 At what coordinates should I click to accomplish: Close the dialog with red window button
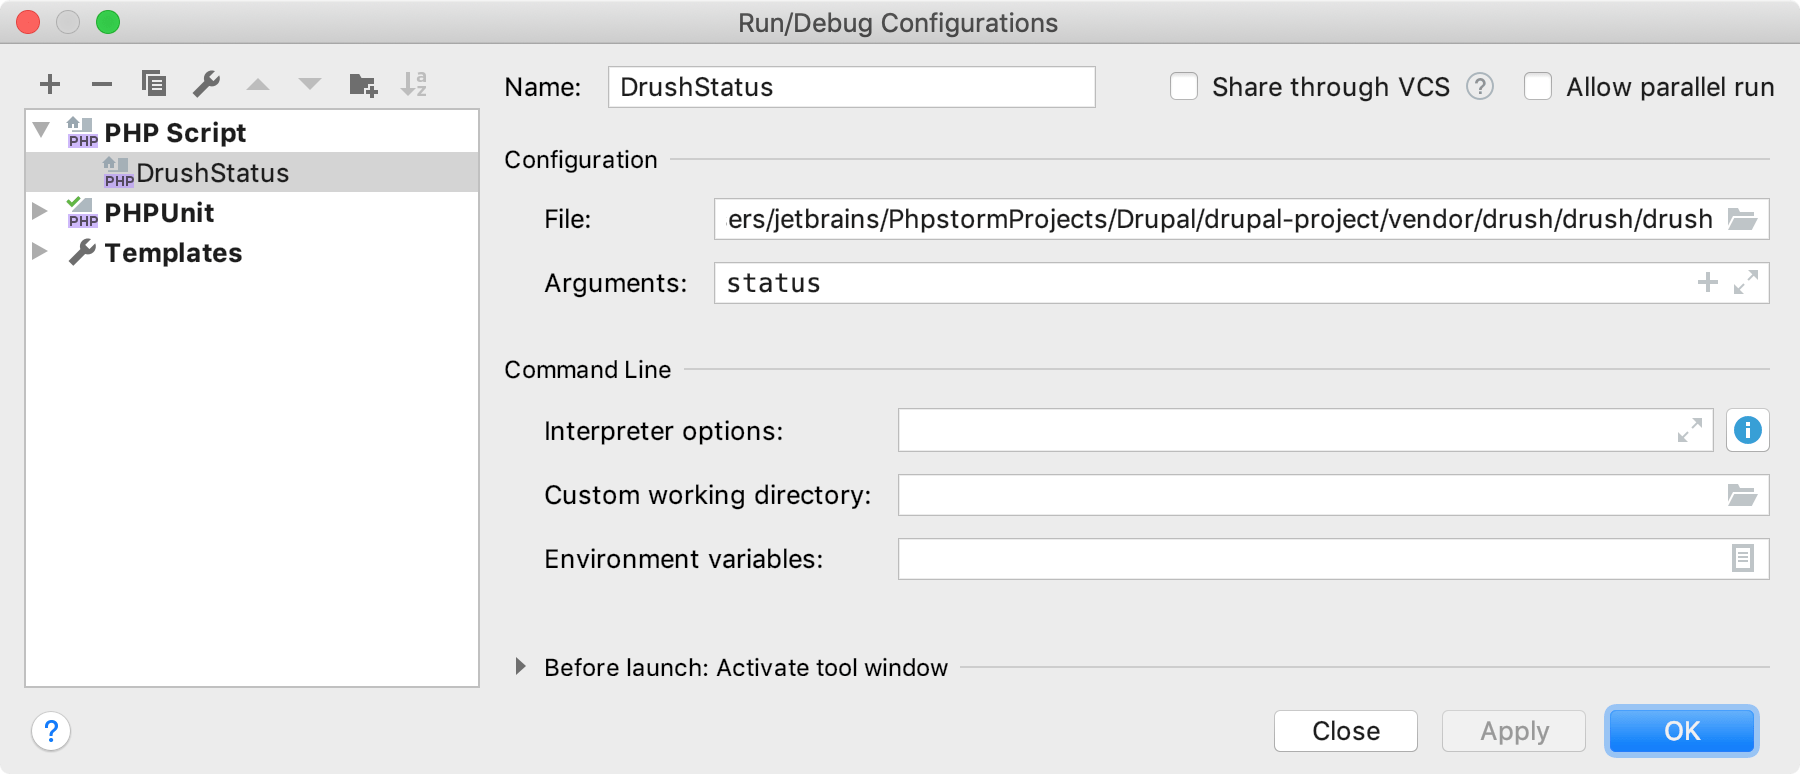point(28,22)
